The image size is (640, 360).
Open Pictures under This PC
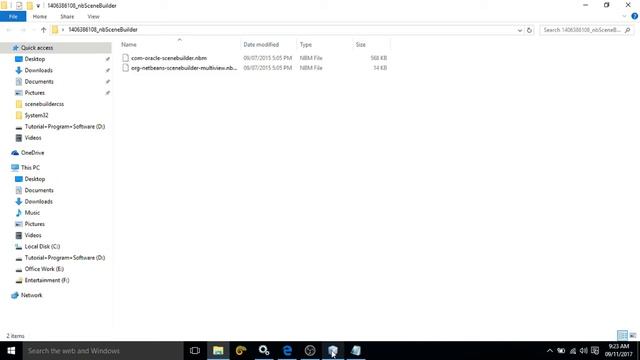35,224
